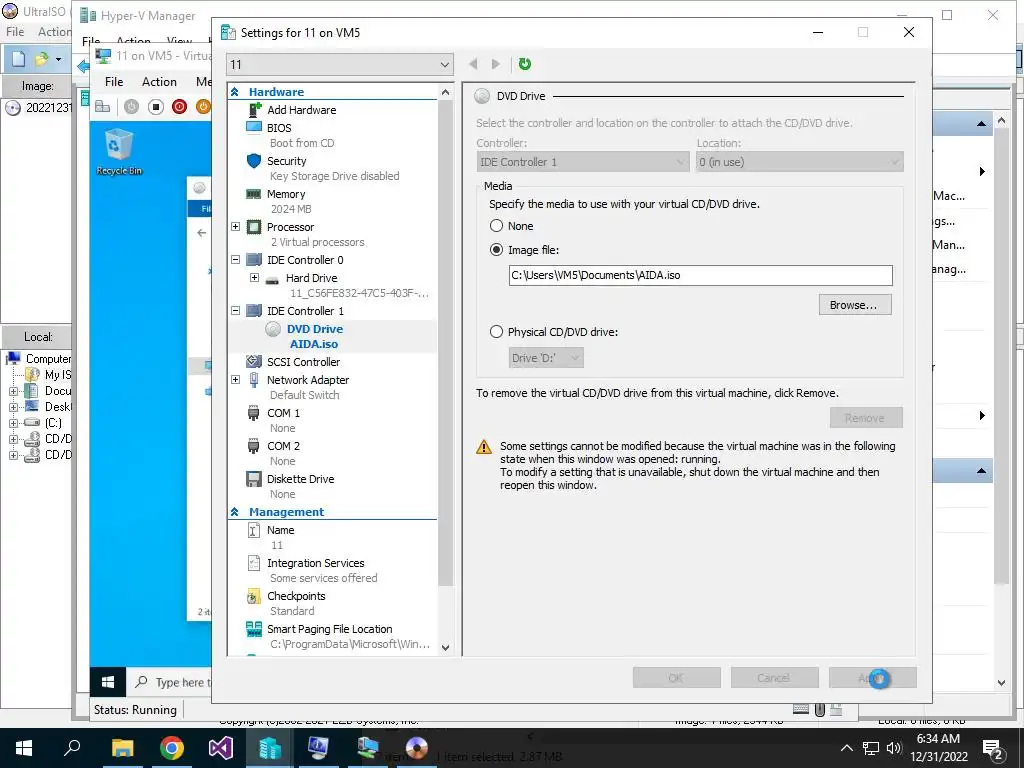
Task: Click the Smart Paging File Location icon
Action: tap(254, 629)
